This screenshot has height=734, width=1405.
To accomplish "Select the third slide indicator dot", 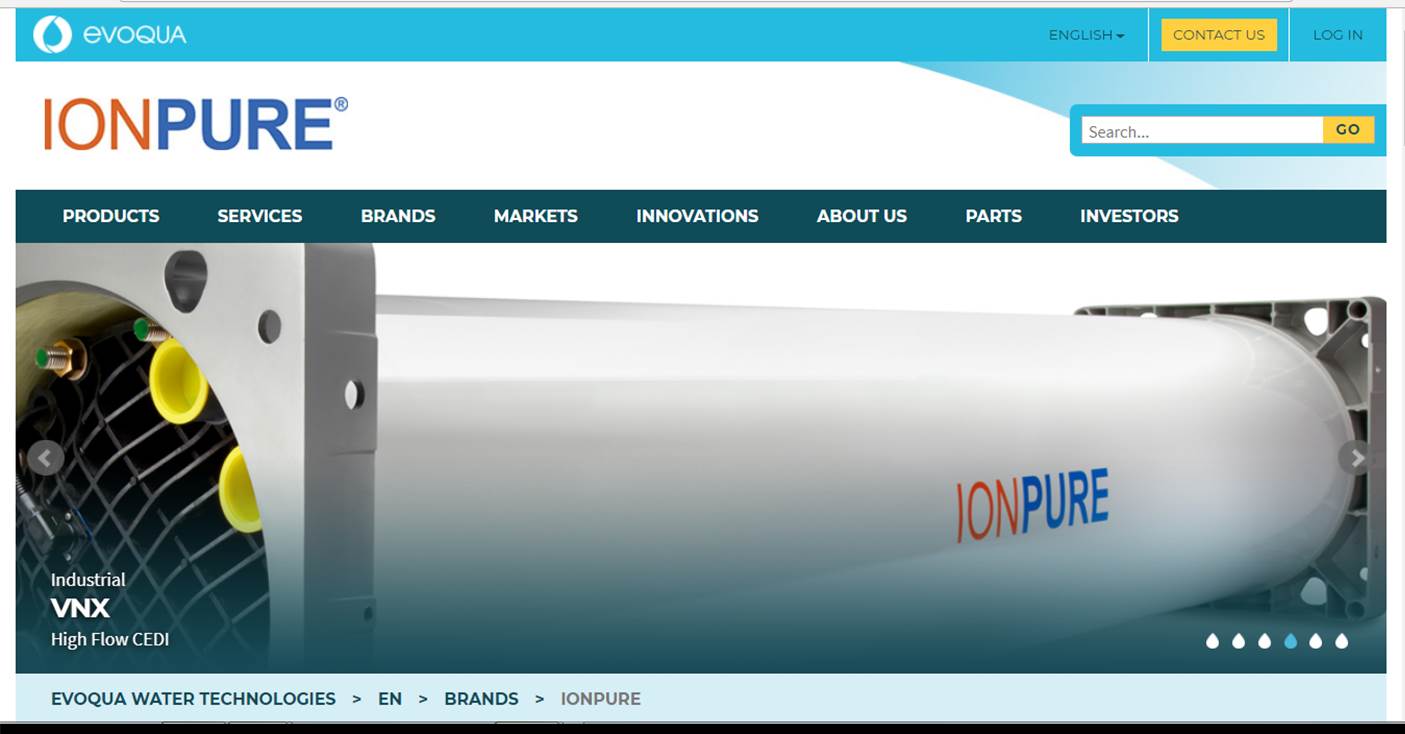I will 1264,641.
